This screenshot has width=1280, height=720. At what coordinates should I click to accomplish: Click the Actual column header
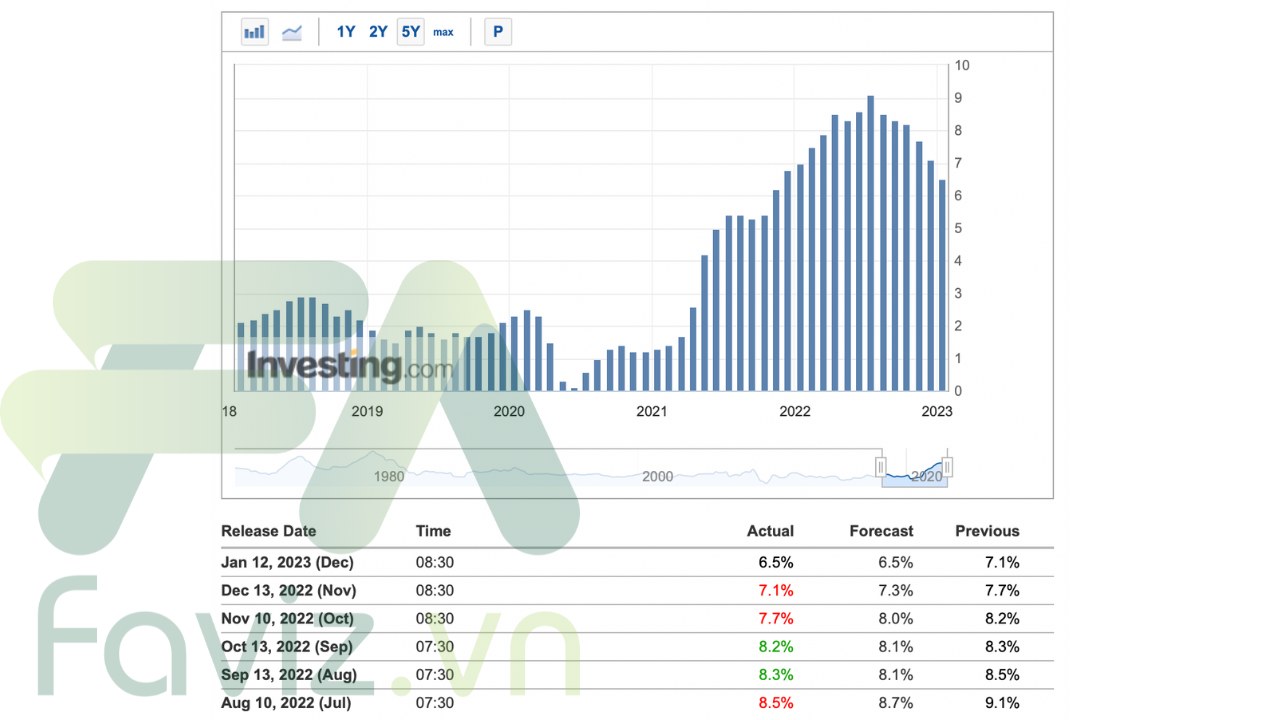[770, 531]
